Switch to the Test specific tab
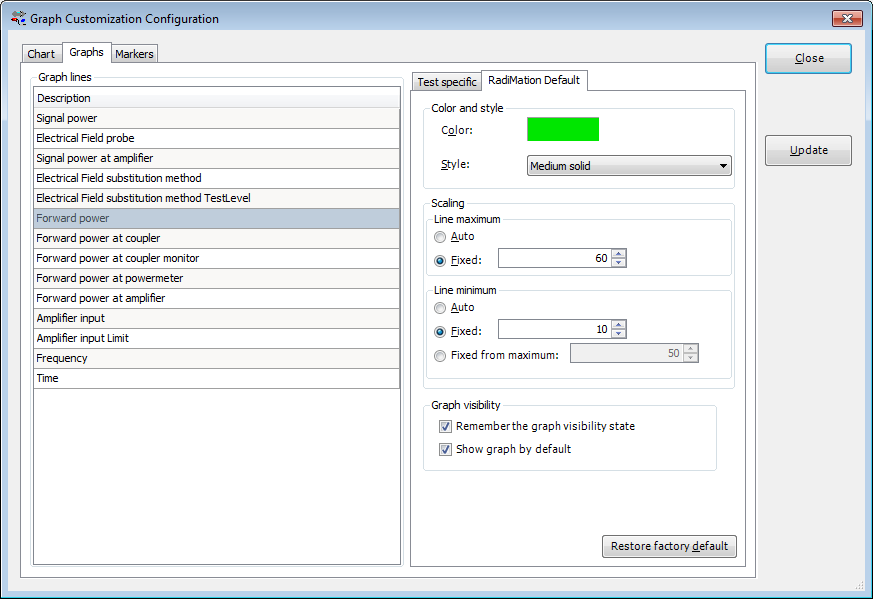Image resolution: width=873 pixels, height=599 pixels. [x=447, y=82]
